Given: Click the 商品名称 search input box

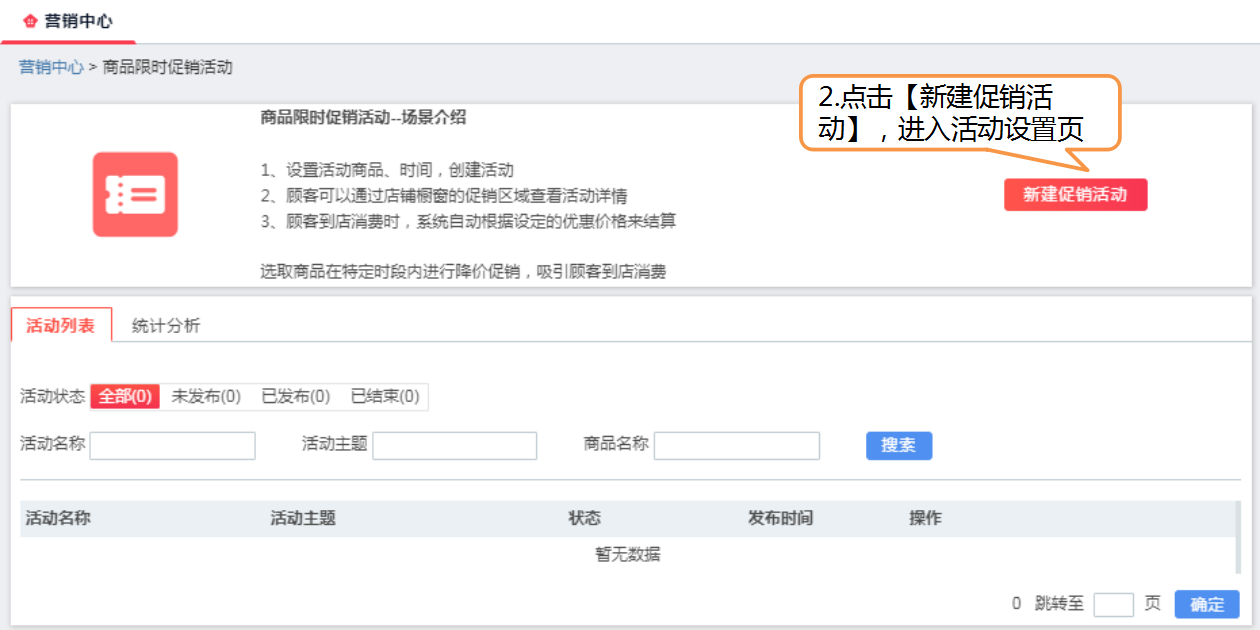Looking at the screenshot, I should (x=737, y=445).
